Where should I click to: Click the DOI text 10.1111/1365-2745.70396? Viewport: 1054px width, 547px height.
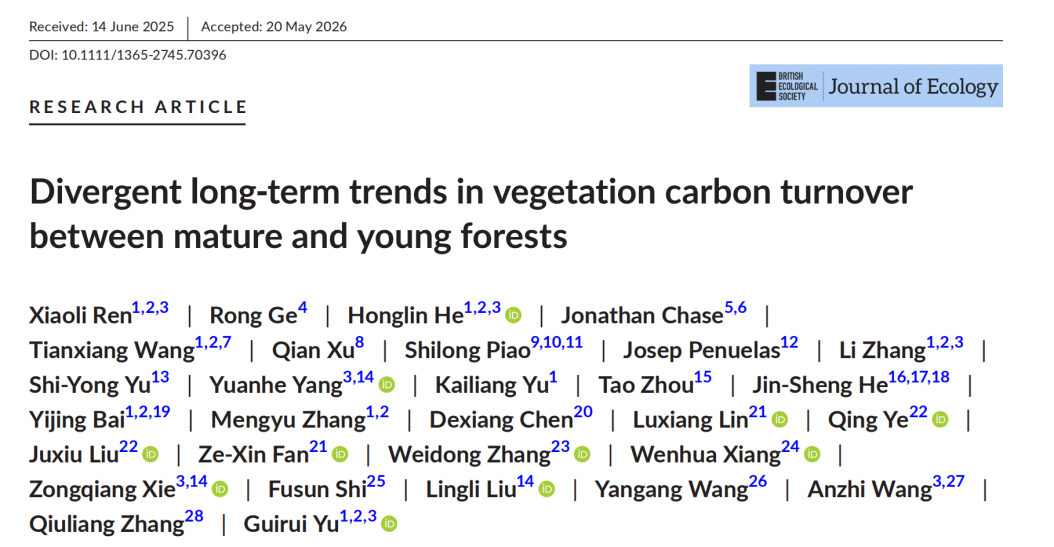pyautogui.click(x=144, y=55)
